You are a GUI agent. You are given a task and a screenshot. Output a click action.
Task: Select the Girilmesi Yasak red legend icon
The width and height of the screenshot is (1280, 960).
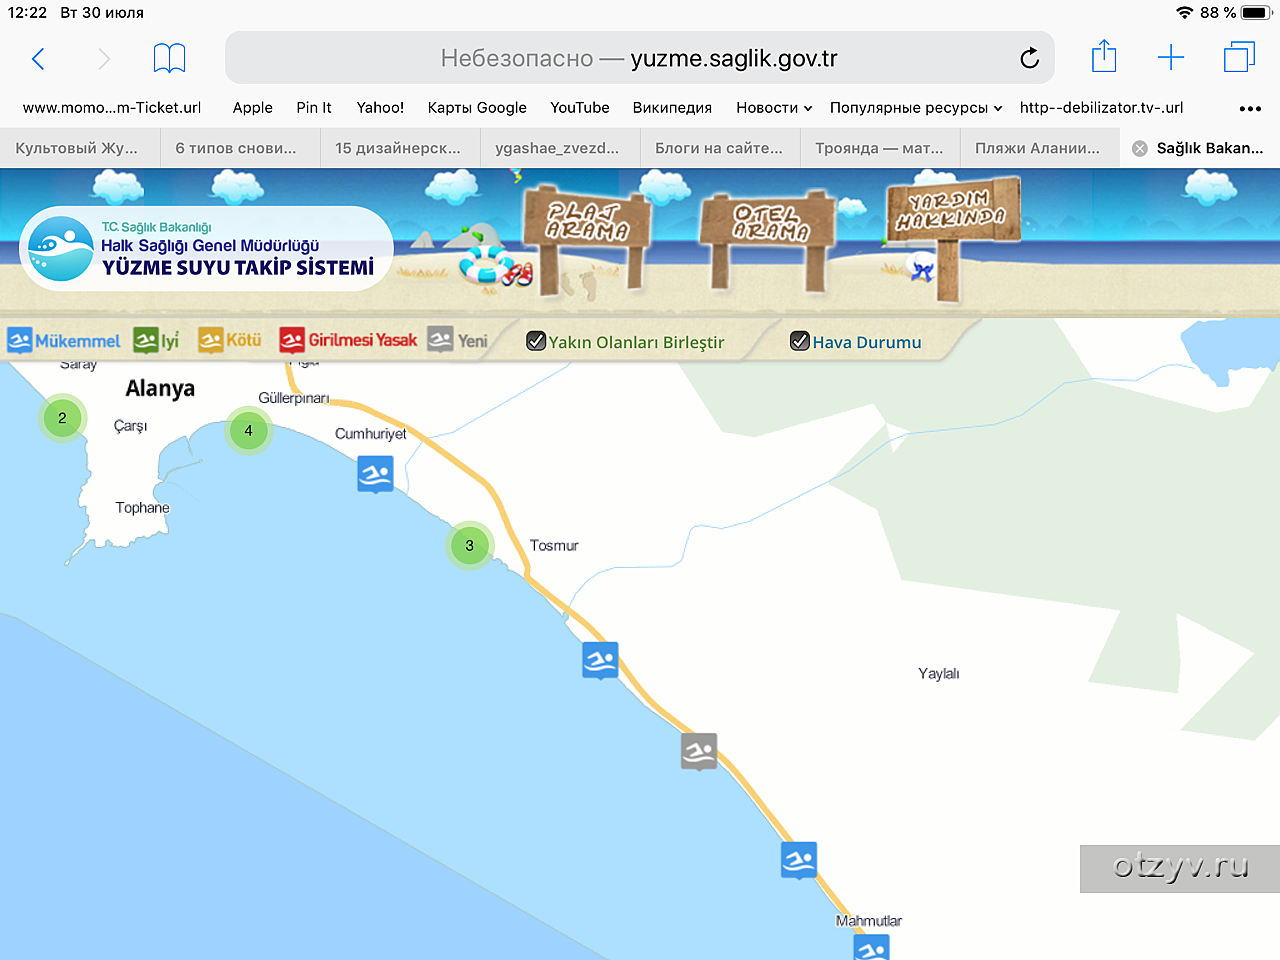click(292, 340)
